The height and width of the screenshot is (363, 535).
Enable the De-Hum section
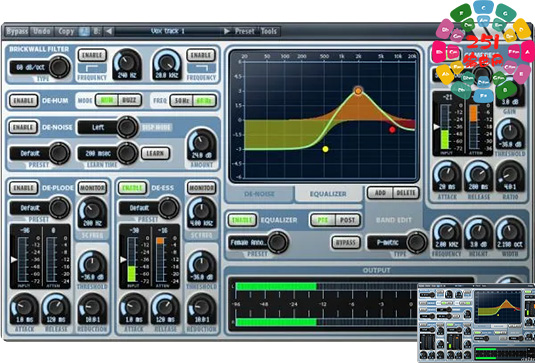tap(23, 101)
